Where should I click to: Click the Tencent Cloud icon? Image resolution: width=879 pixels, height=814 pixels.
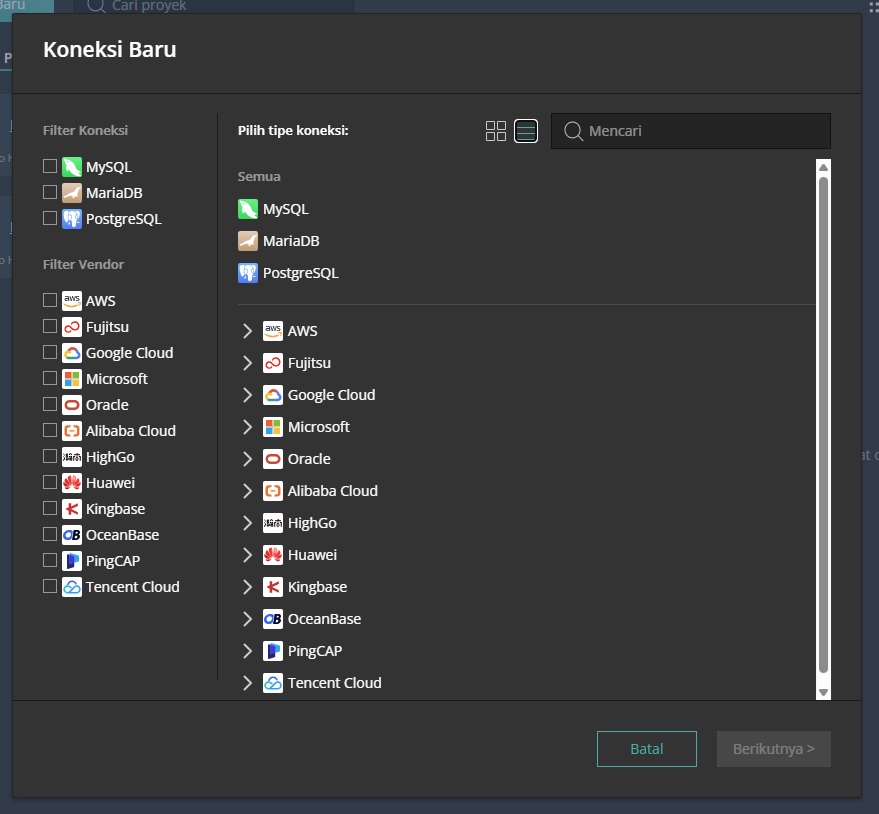coord(272,682)
